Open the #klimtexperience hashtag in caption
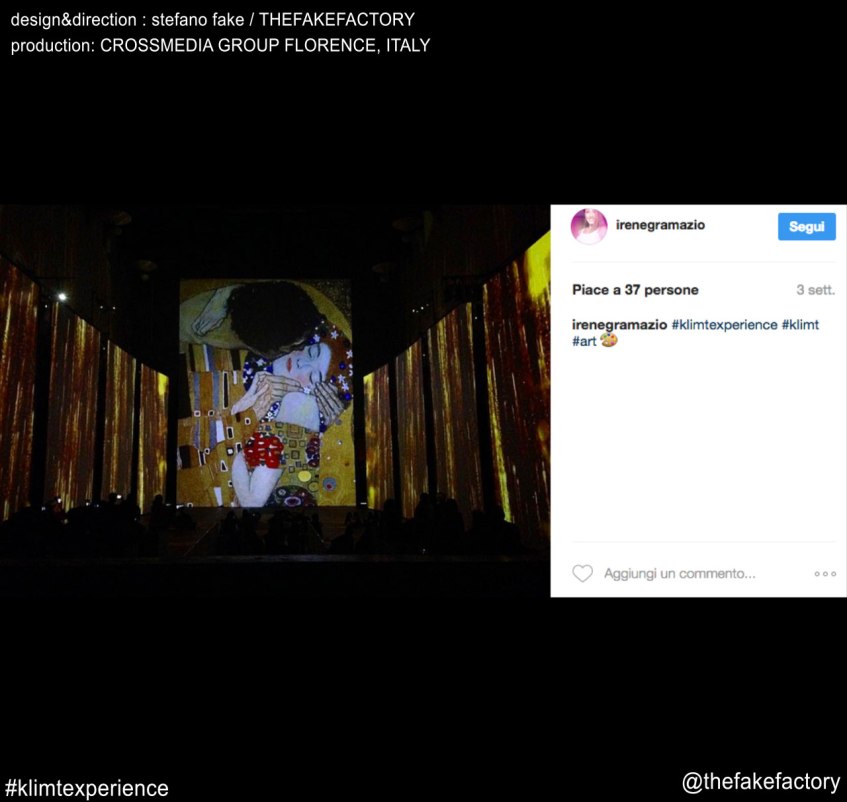Screen dimensions: 847x802 point(724,325)
